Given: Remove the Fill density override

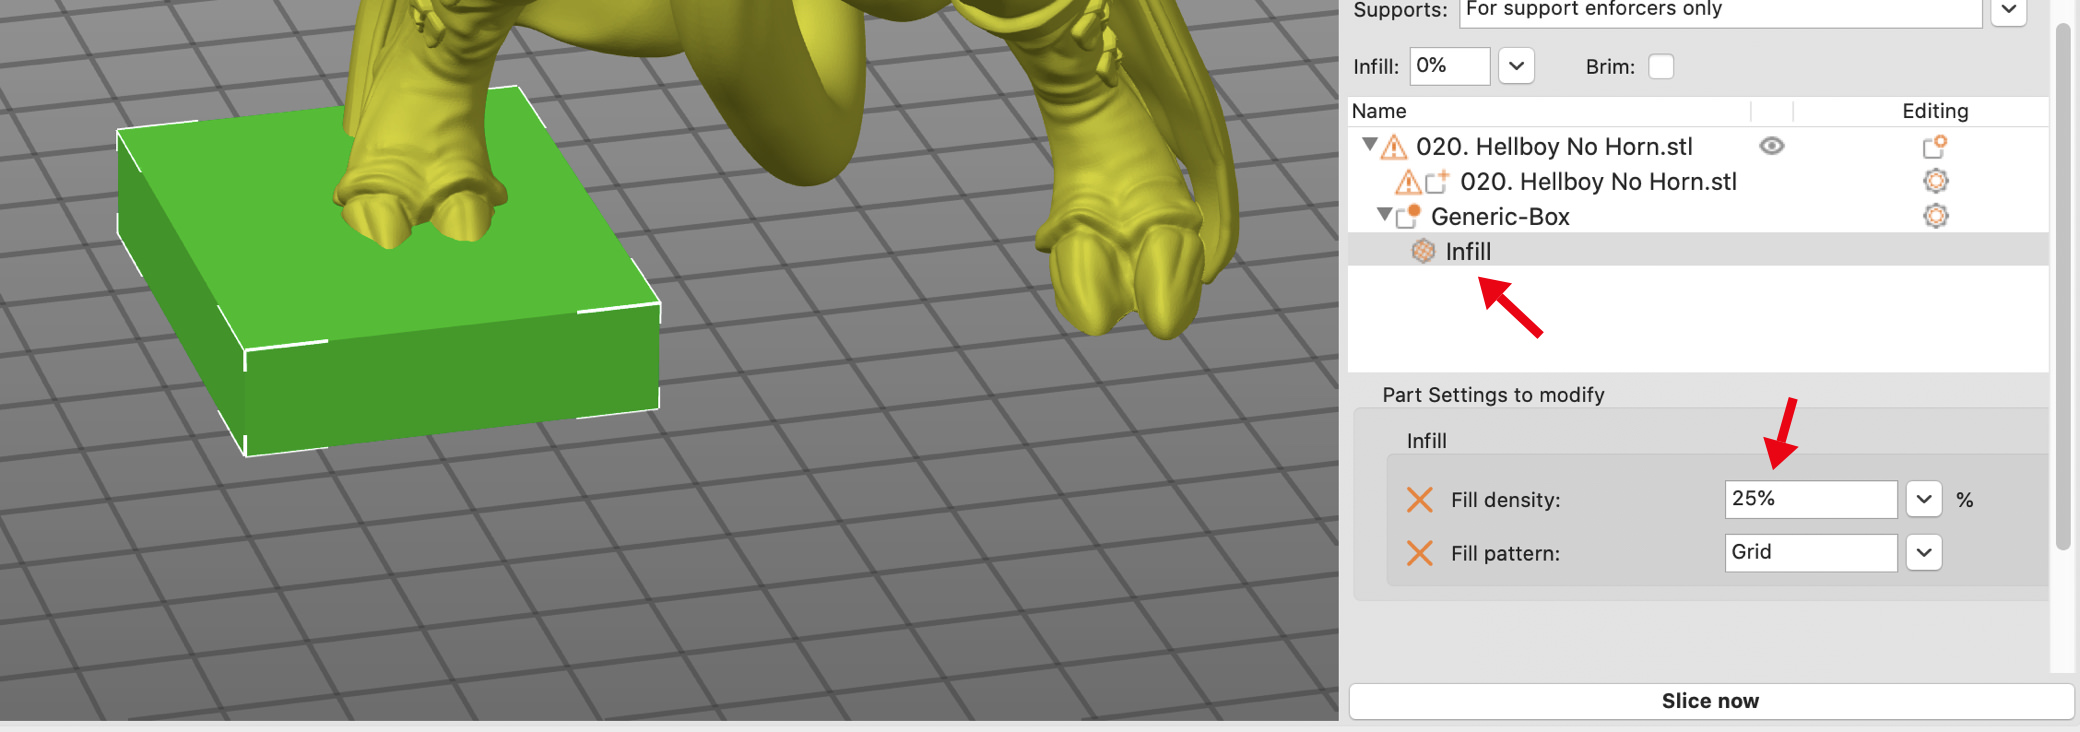Looking at the screenshot, I should (1420, 499).
